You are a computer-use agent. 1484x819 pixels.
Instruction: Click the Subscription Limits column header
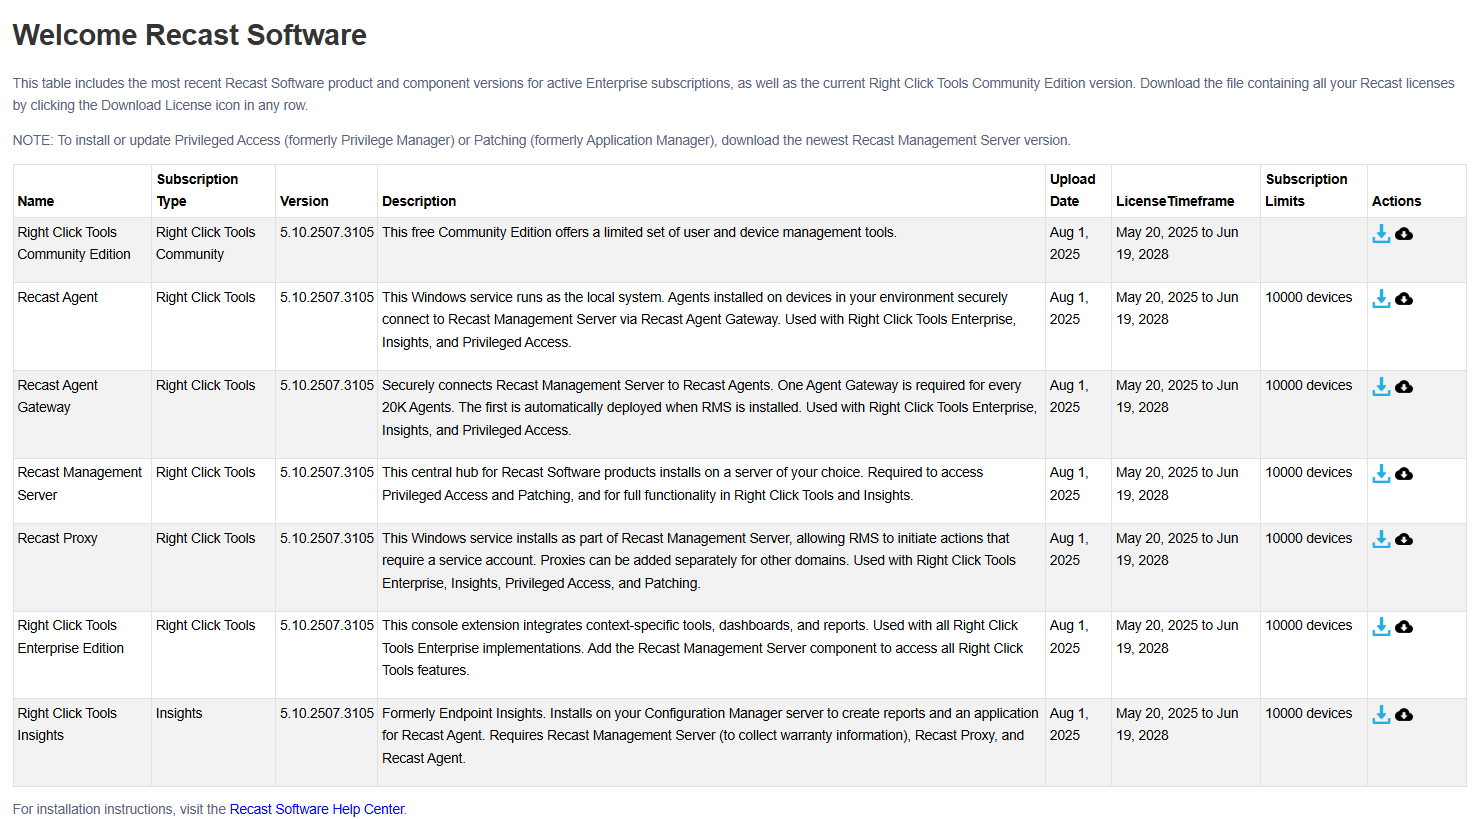click(1306, 190)
